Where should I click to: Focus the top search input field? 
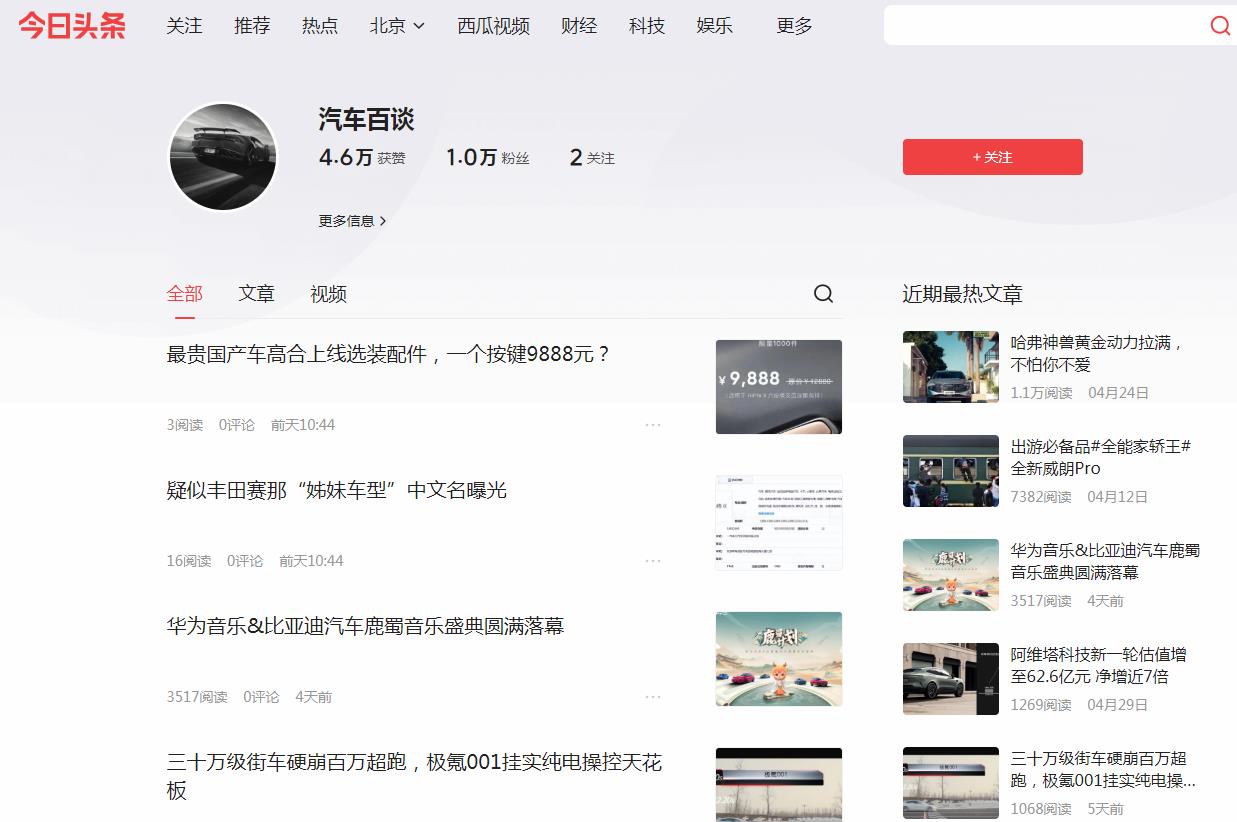(x=1045, y=26)
